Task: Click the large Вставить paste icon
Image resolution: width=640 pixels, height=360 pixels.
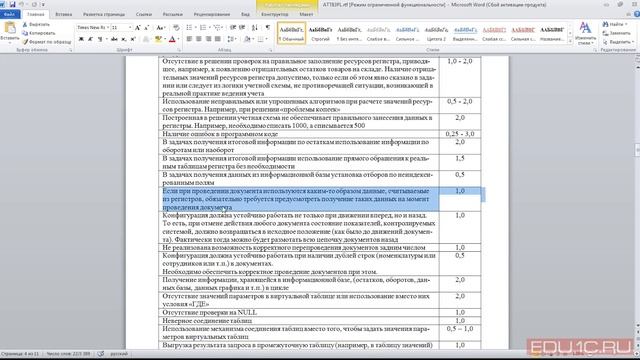Action: 10,28
